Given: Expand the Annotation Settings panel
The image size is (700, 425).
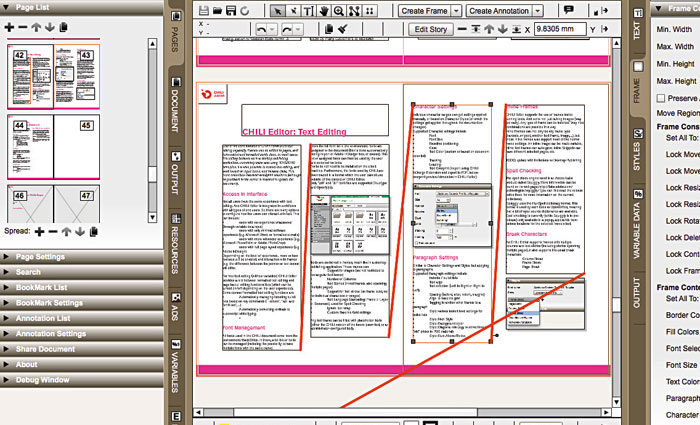Looking at the screenshot, I should (x=82, y=333).
